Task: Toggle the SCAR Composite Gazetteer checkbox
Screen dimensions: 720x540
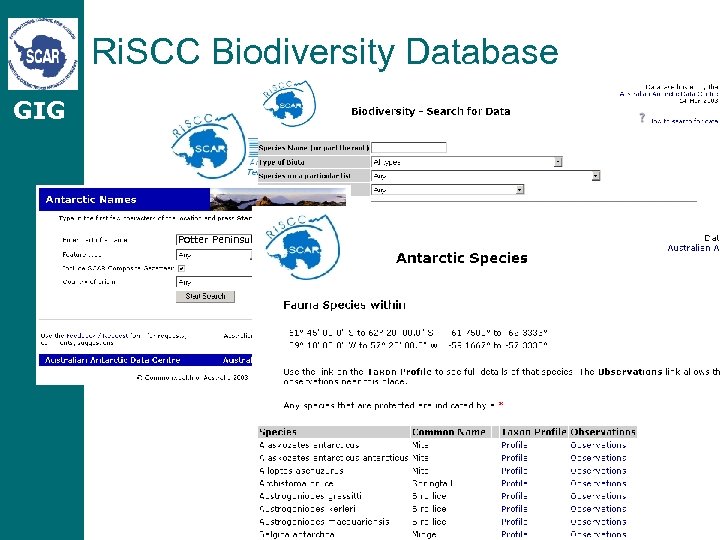Action: (x=181, y=268)
